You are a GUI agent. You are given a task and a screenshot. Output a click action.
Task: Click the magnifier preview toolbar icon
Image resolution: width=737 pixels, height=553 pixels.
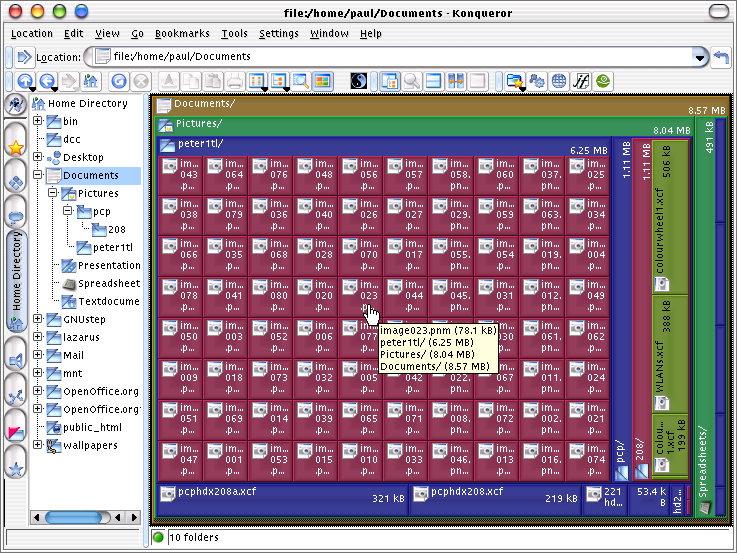point(301,81)
